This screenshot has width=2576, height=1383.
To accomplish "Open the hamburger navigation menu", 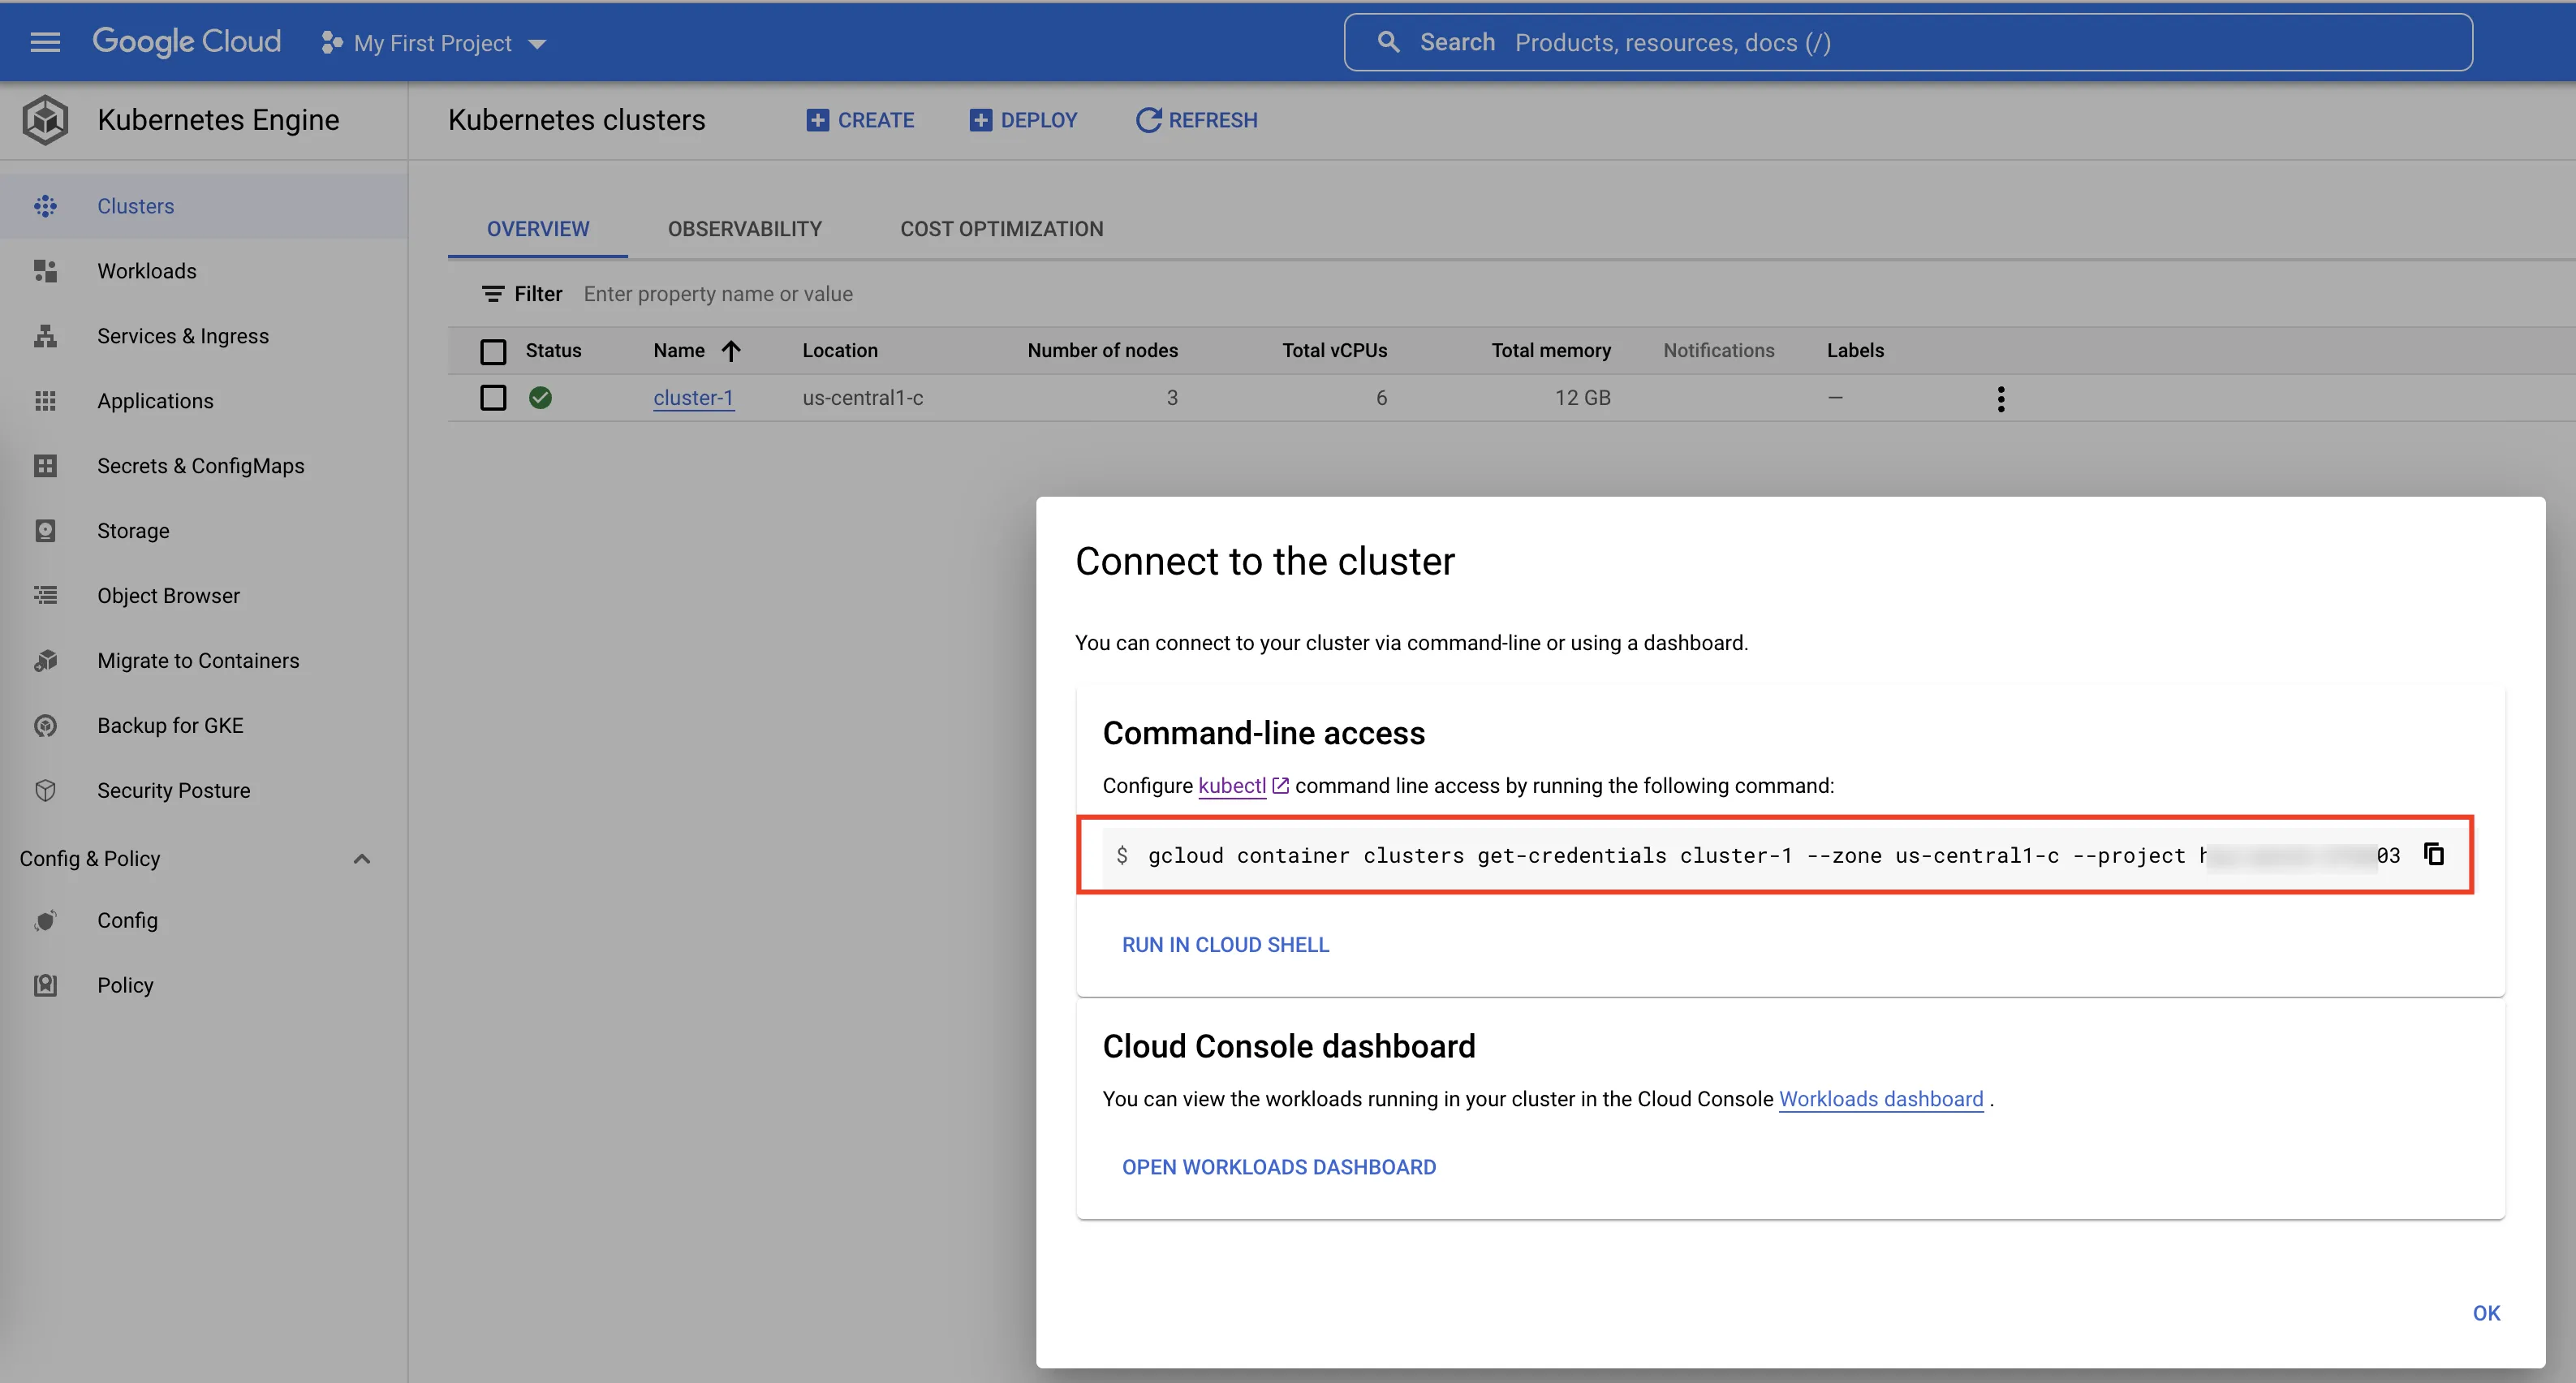I will [x=45, y=42].
